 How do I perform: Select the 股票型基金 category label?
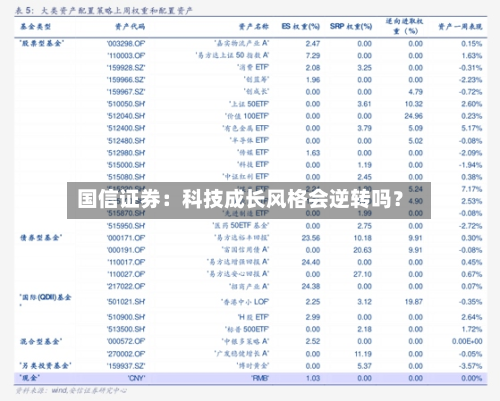[41, 43]
